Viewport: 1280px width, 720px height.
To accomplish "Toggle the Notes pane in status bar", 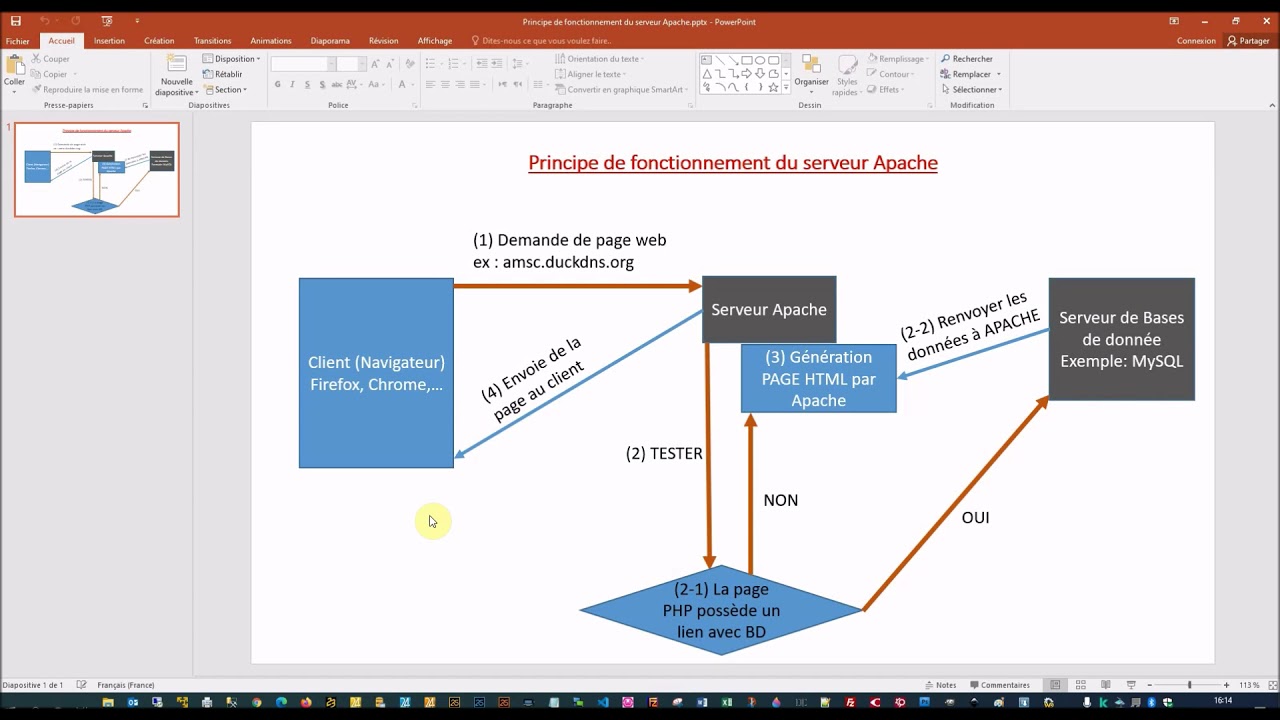I will pyautogui.click(x=940, y=685).
